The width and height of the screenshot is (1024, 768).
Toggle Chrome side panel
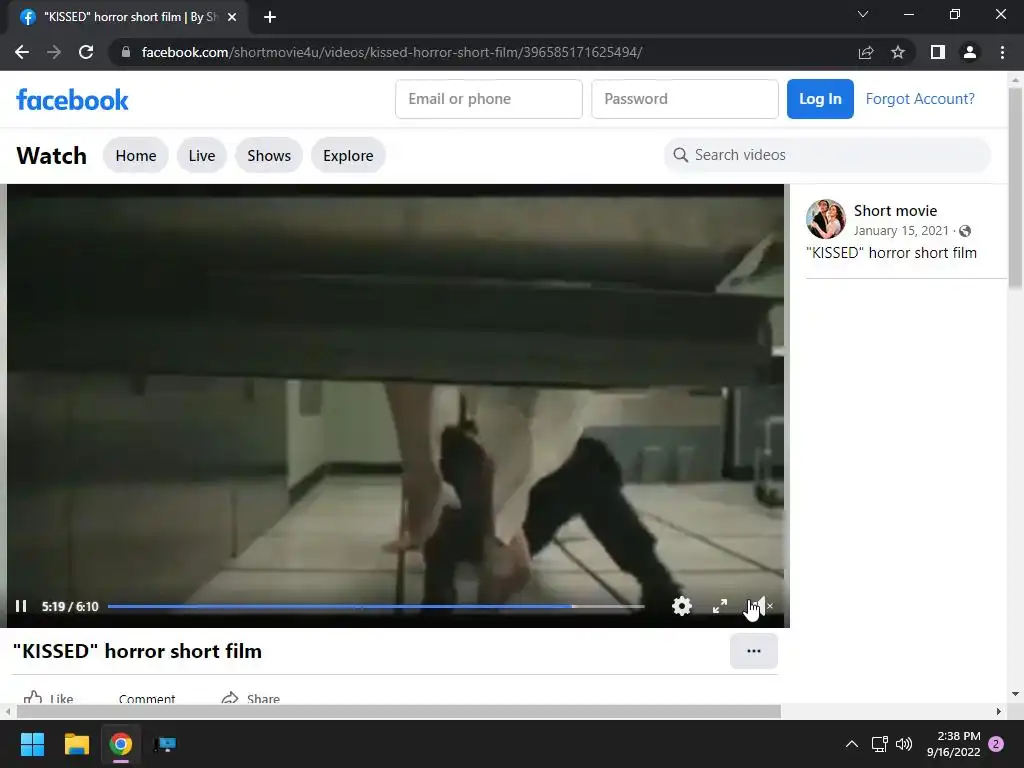click(x=938, y=52)
